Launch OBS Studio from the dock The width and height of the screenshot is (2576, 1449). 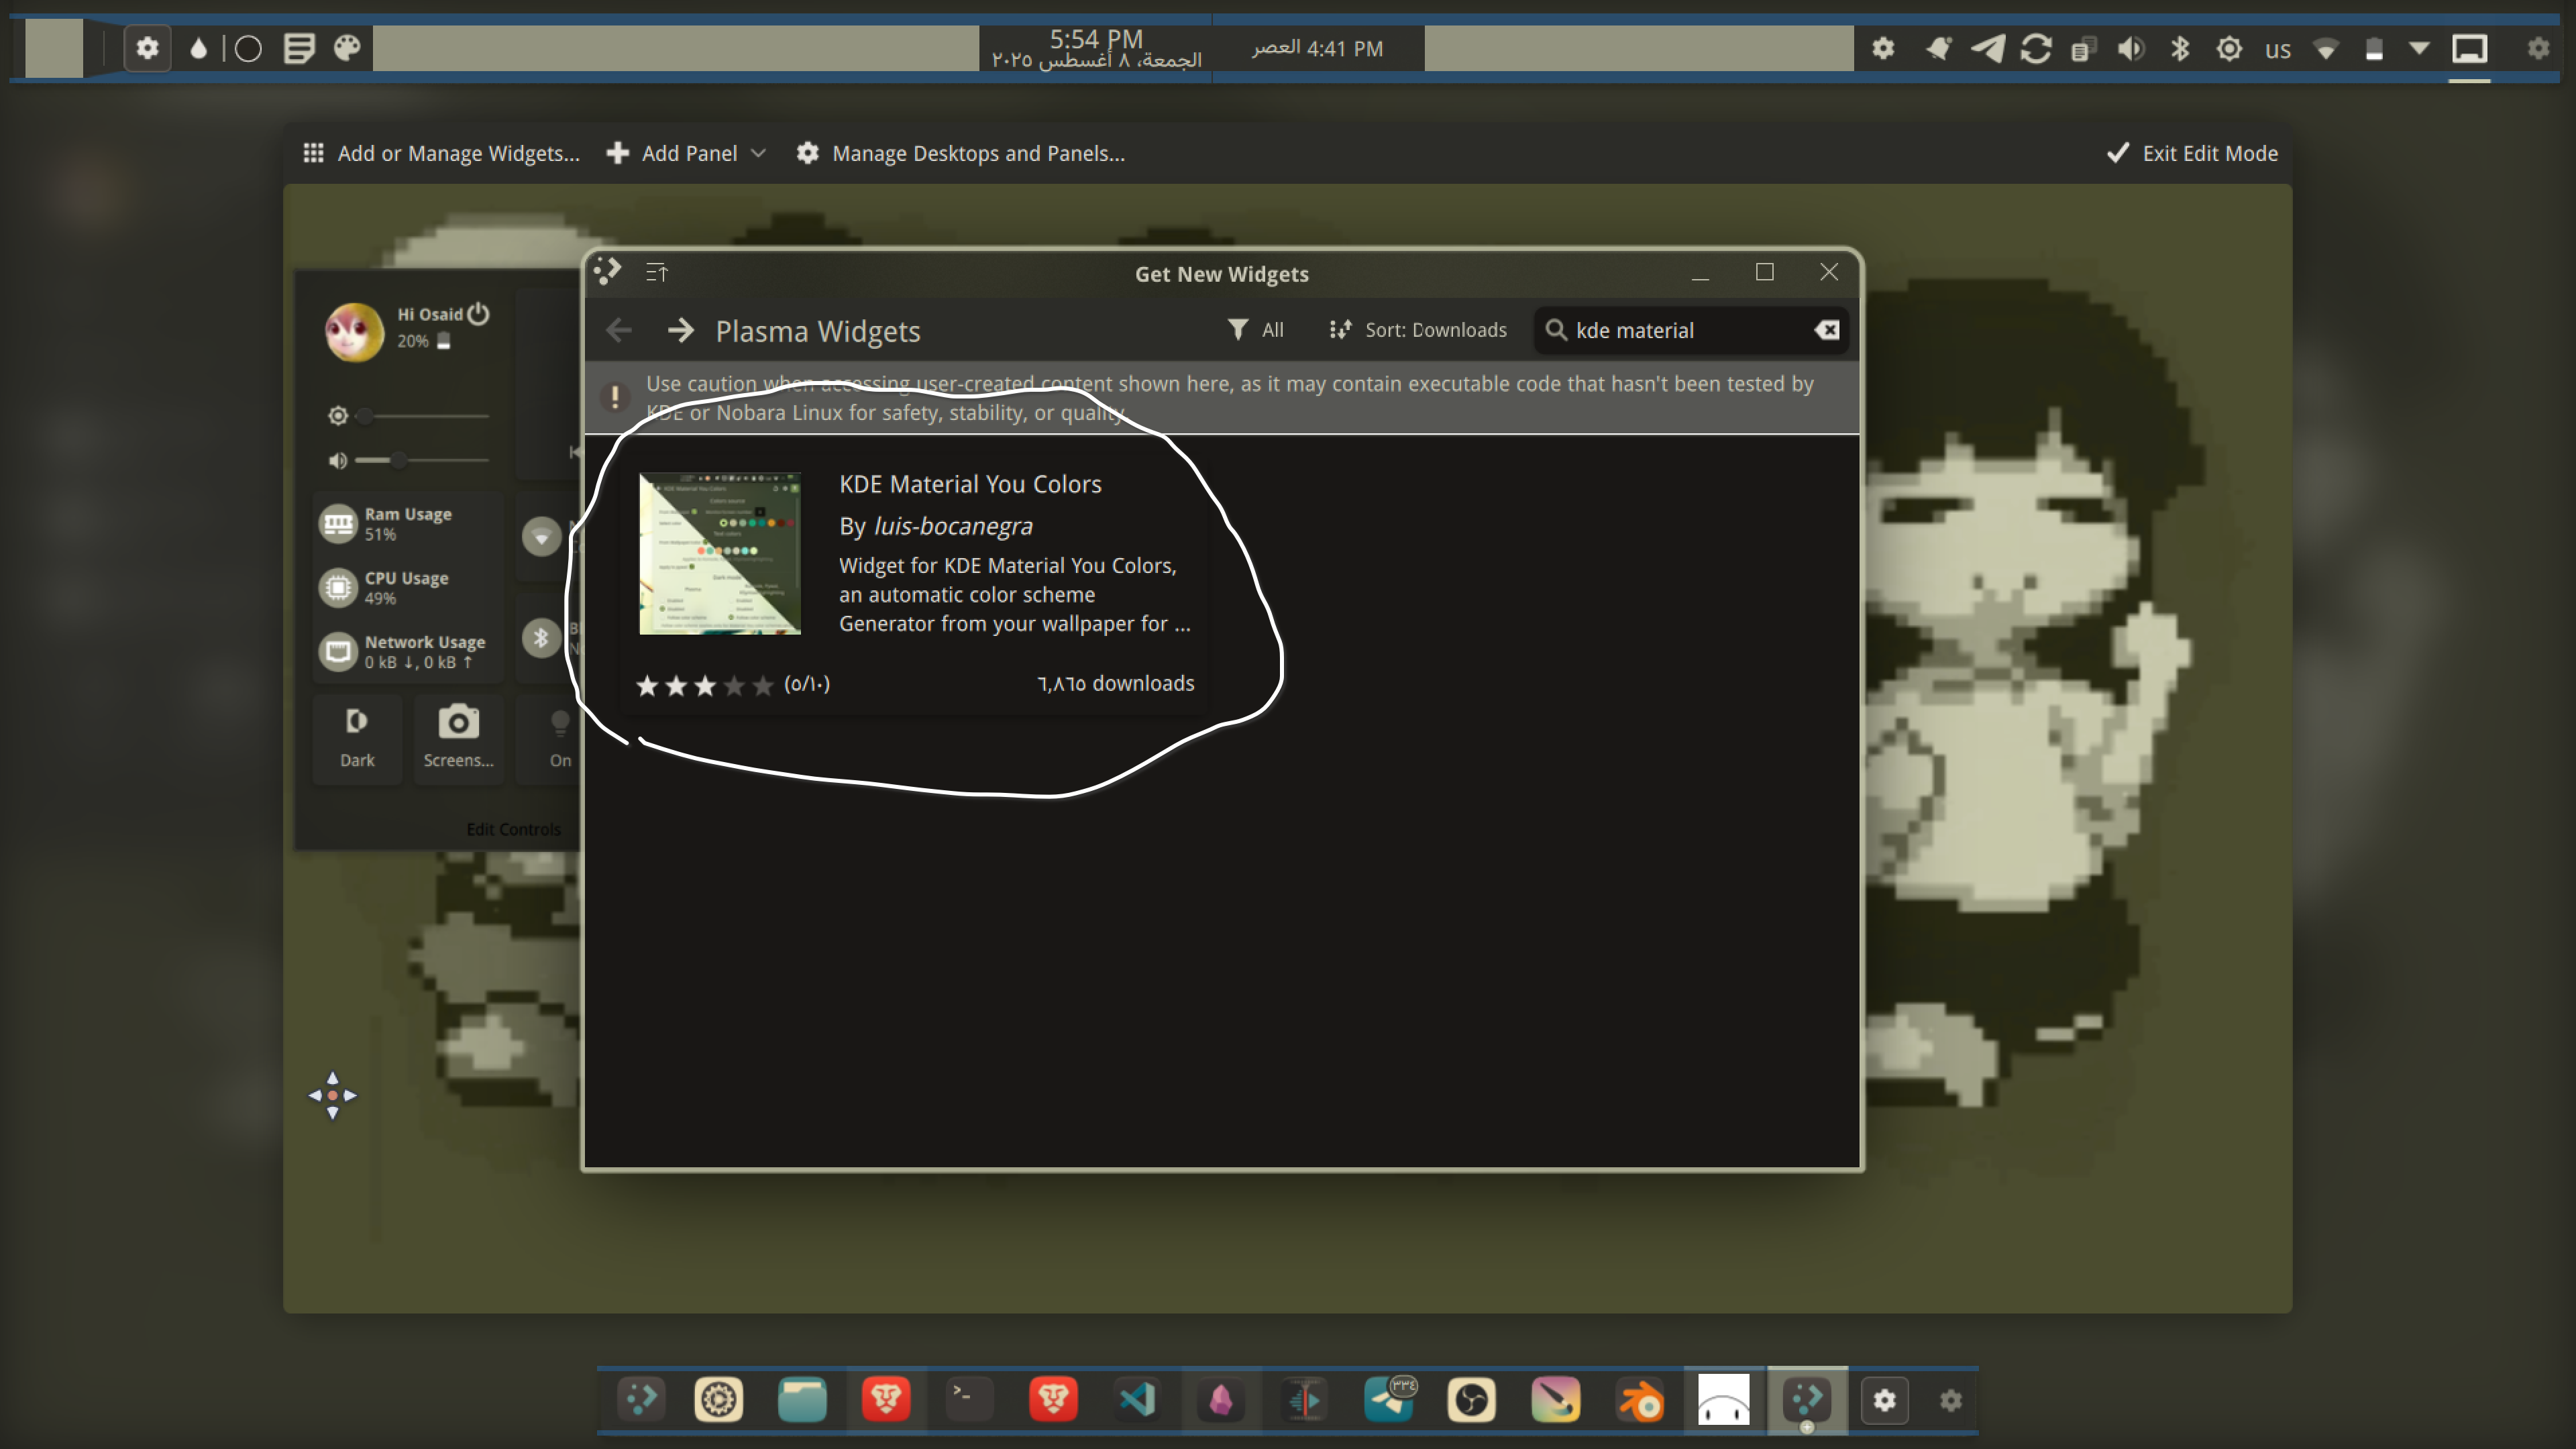1472,1399
